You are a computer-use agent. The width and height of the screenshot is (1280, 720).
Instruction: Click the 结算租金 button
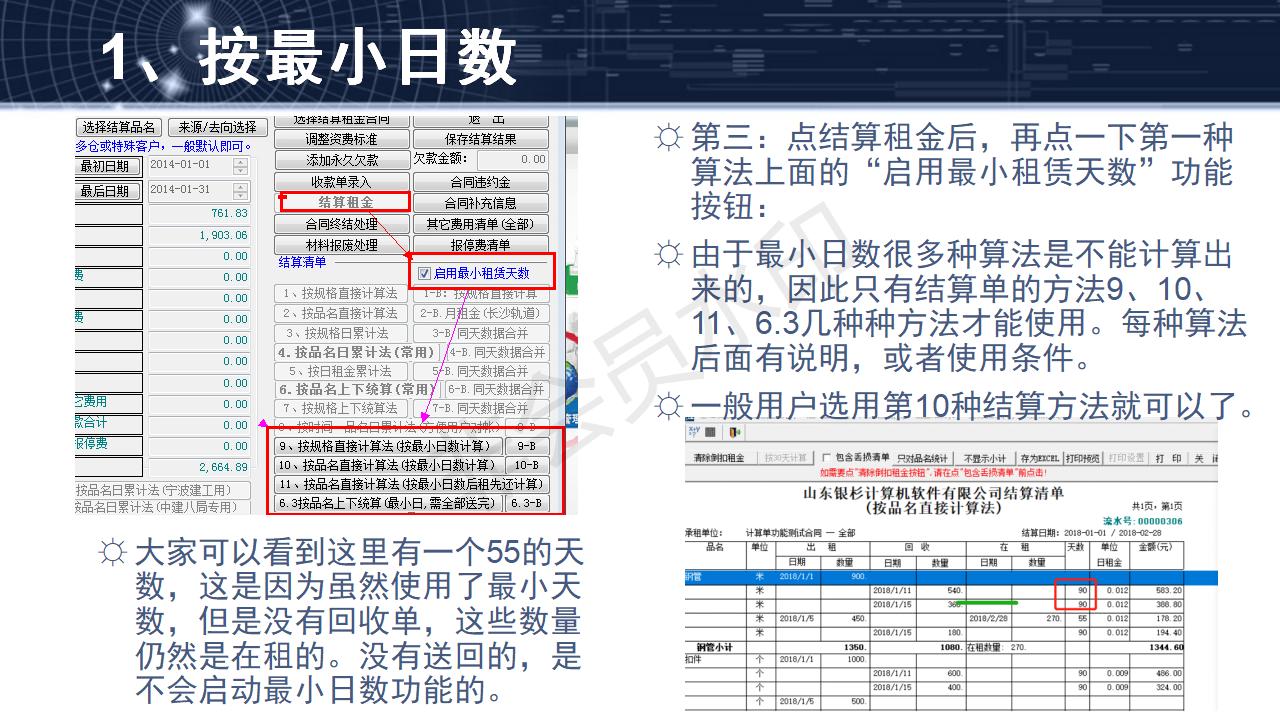pyautogui.click(x=343, y=202)
